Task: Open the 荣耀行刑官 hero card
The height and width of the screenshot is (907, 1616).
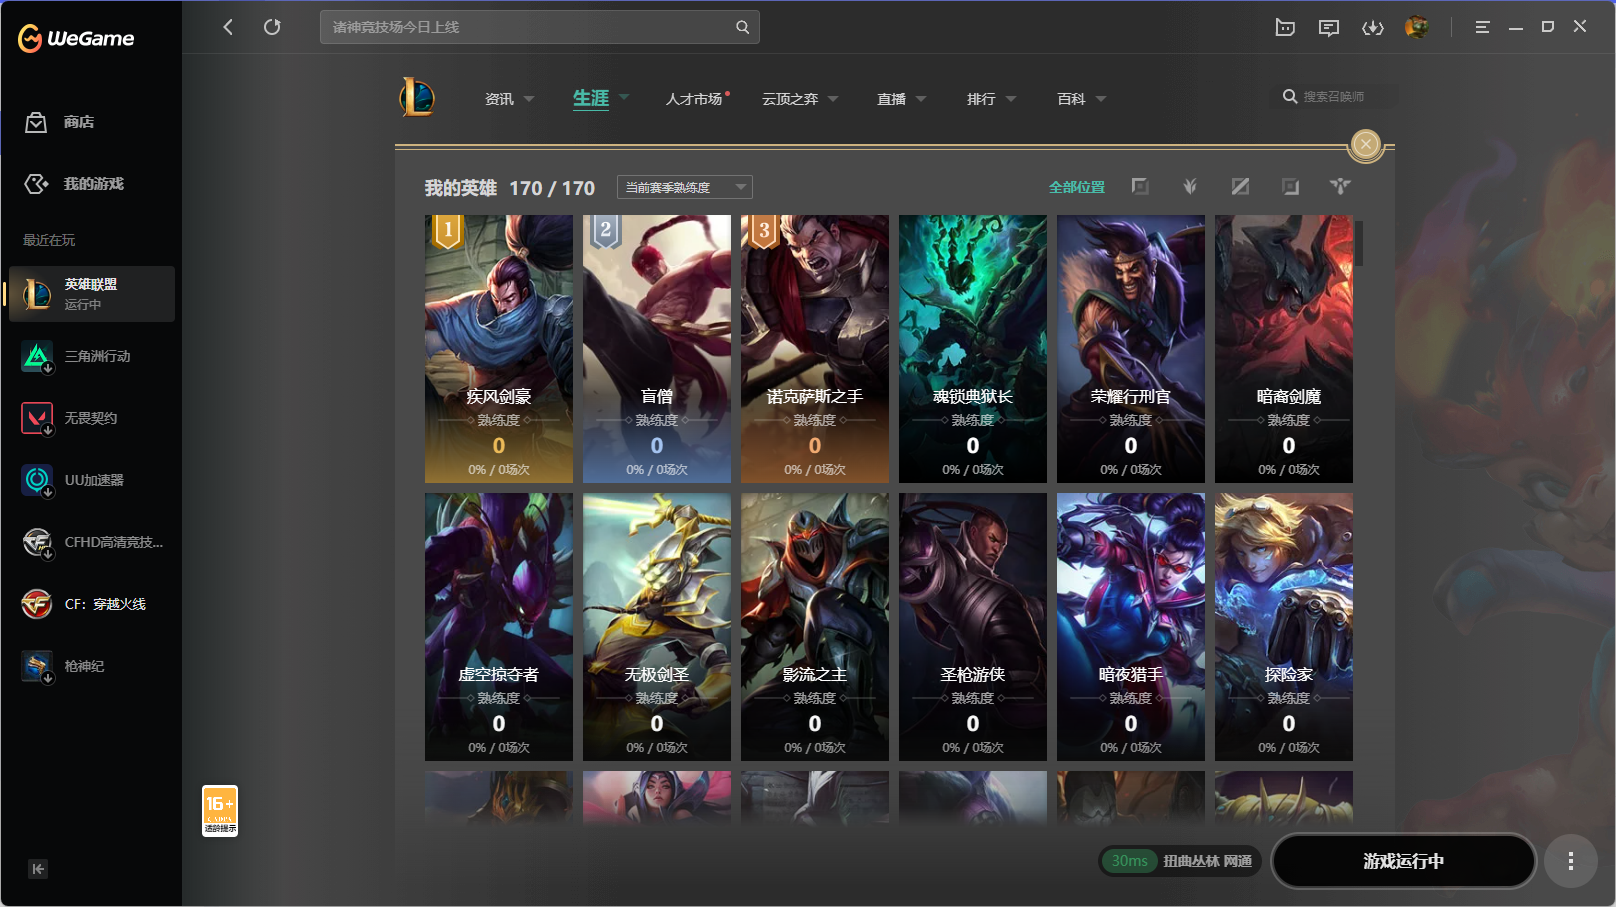Action: click(x=1131, y=349)
